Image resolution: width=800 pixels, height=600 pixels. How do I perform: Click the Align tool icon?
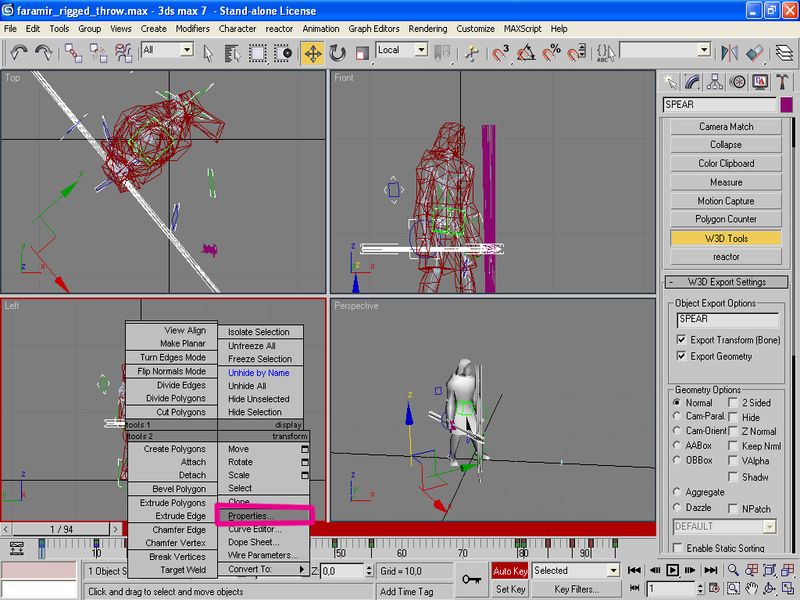tap(755, 53)
